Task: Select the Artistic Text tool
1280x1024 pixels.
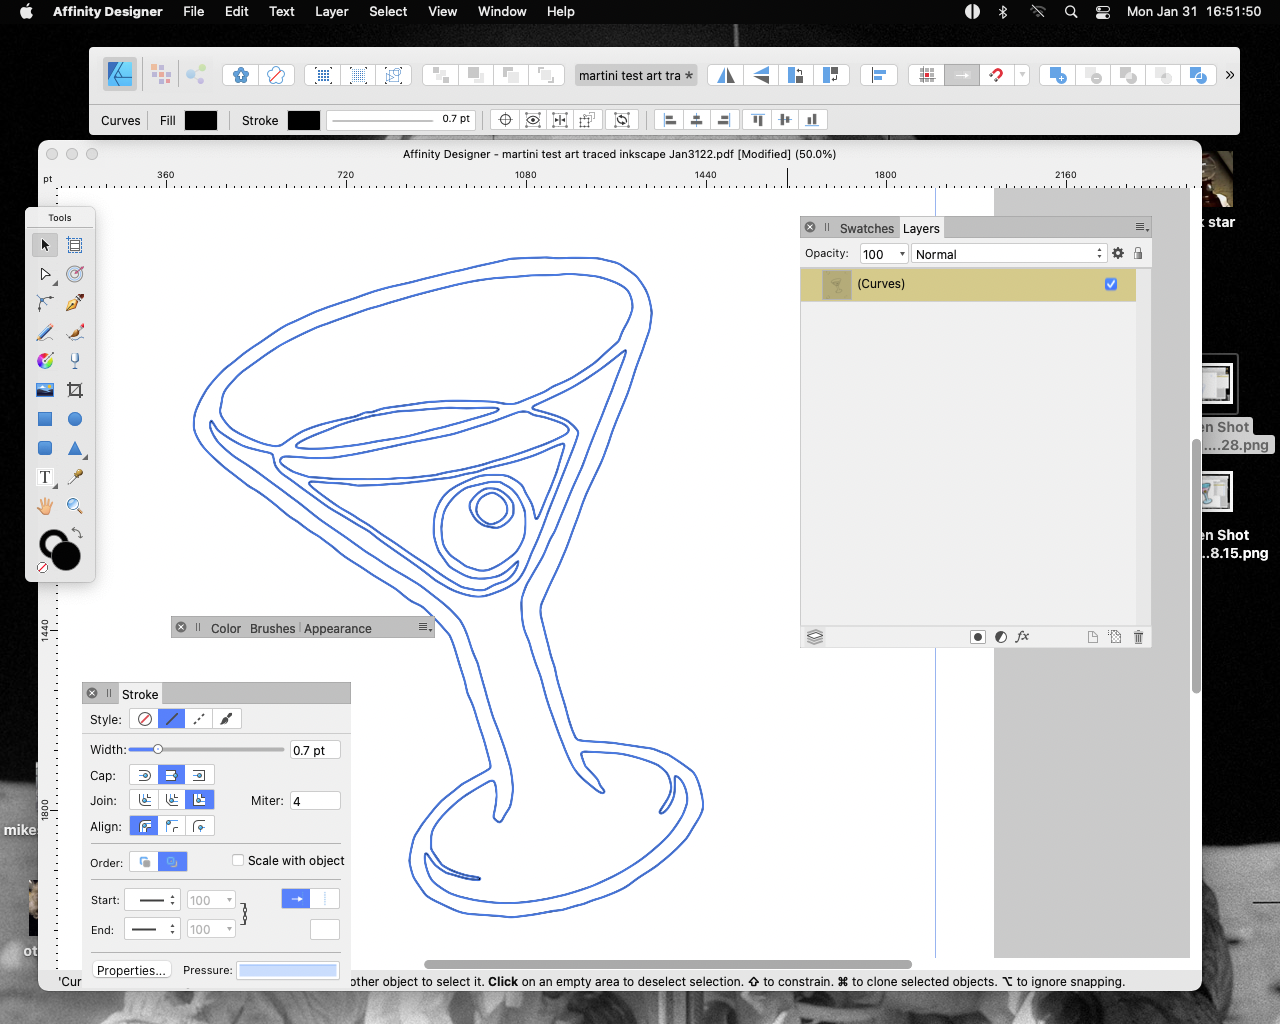Action: [x=44, y=477]
